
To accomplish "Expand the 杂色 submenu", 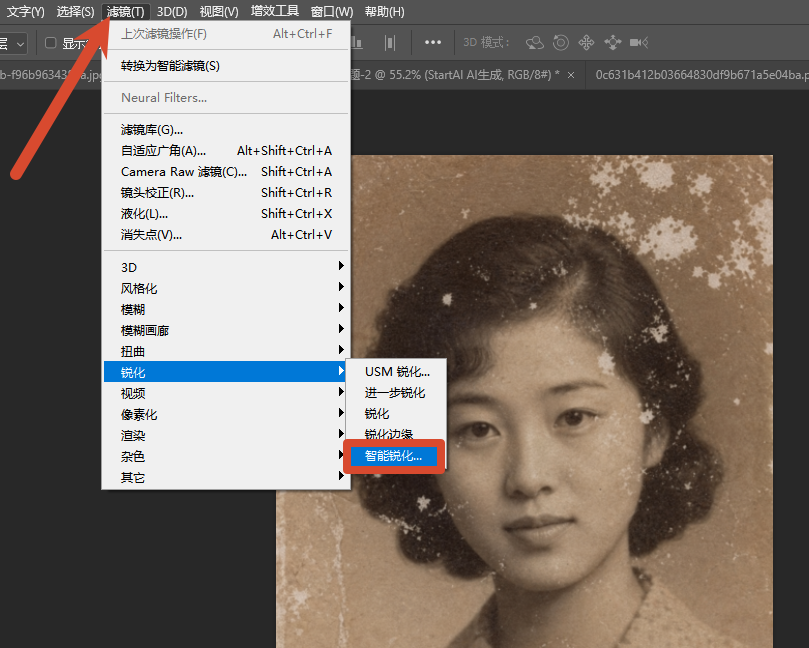I will click(226, 457).
